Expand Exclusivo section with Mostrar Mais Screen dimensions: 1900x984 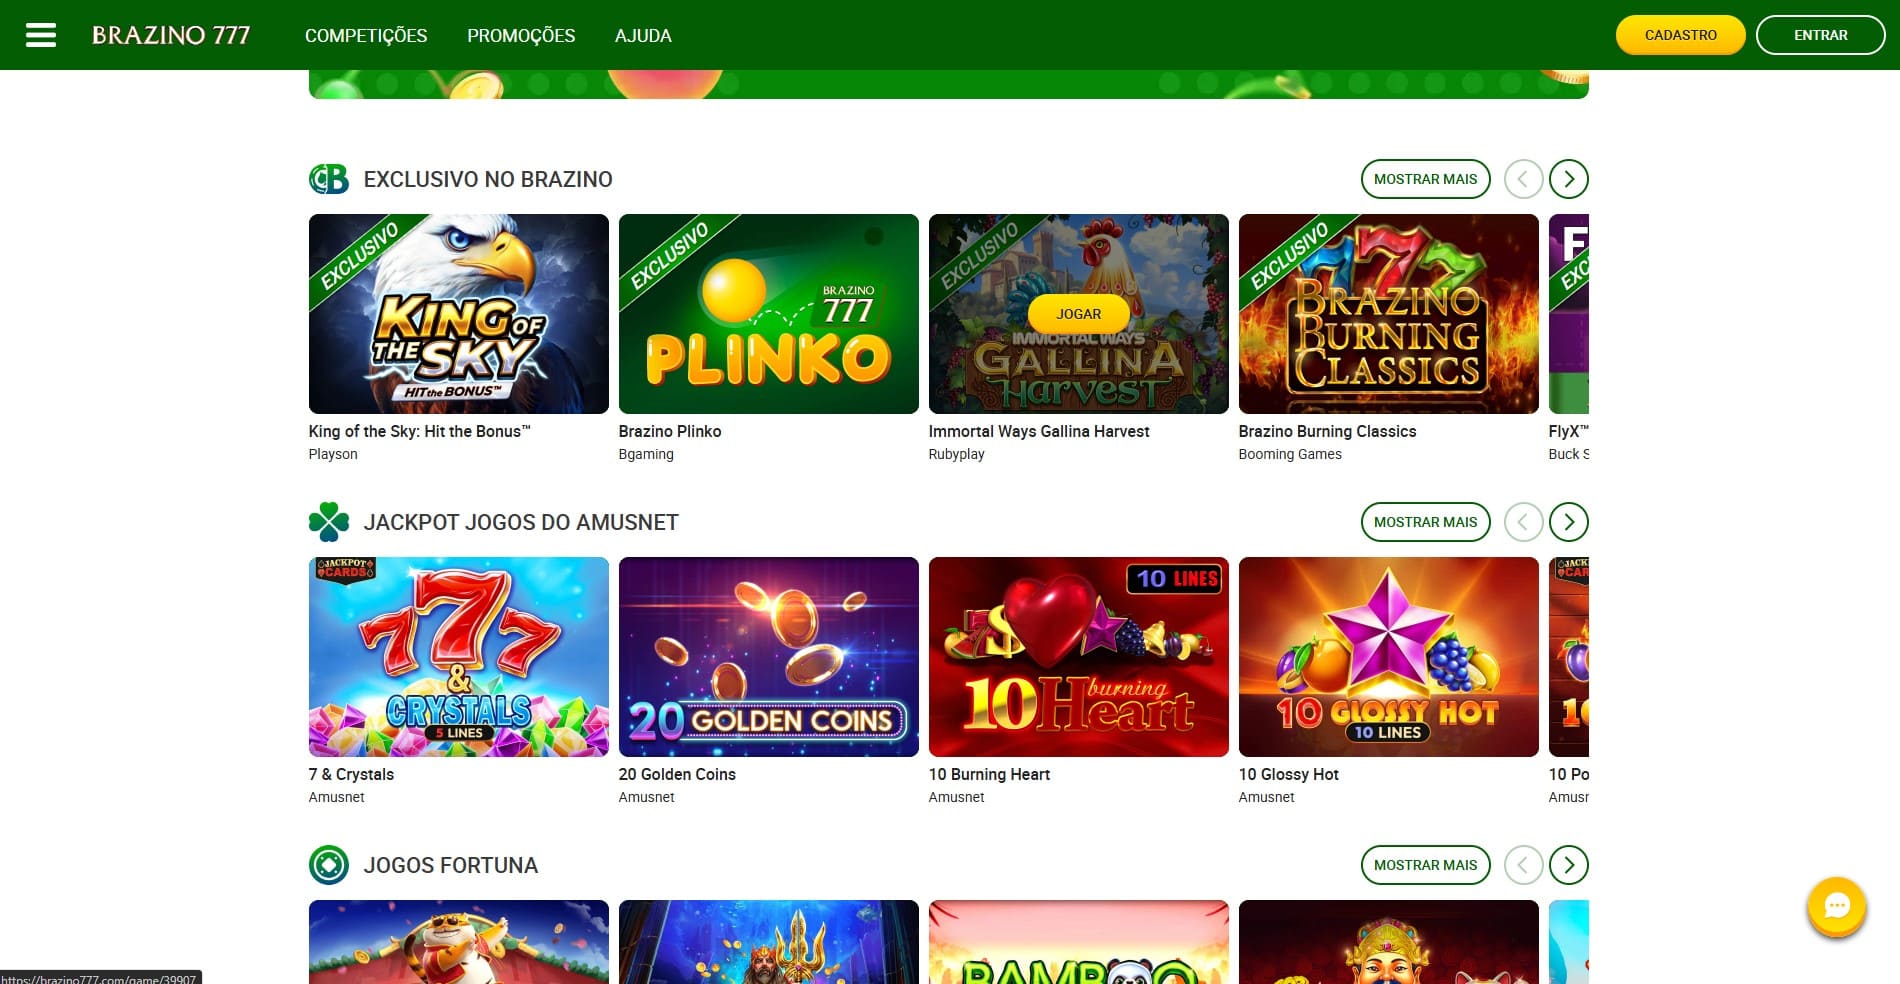[x=1425, y=179]
